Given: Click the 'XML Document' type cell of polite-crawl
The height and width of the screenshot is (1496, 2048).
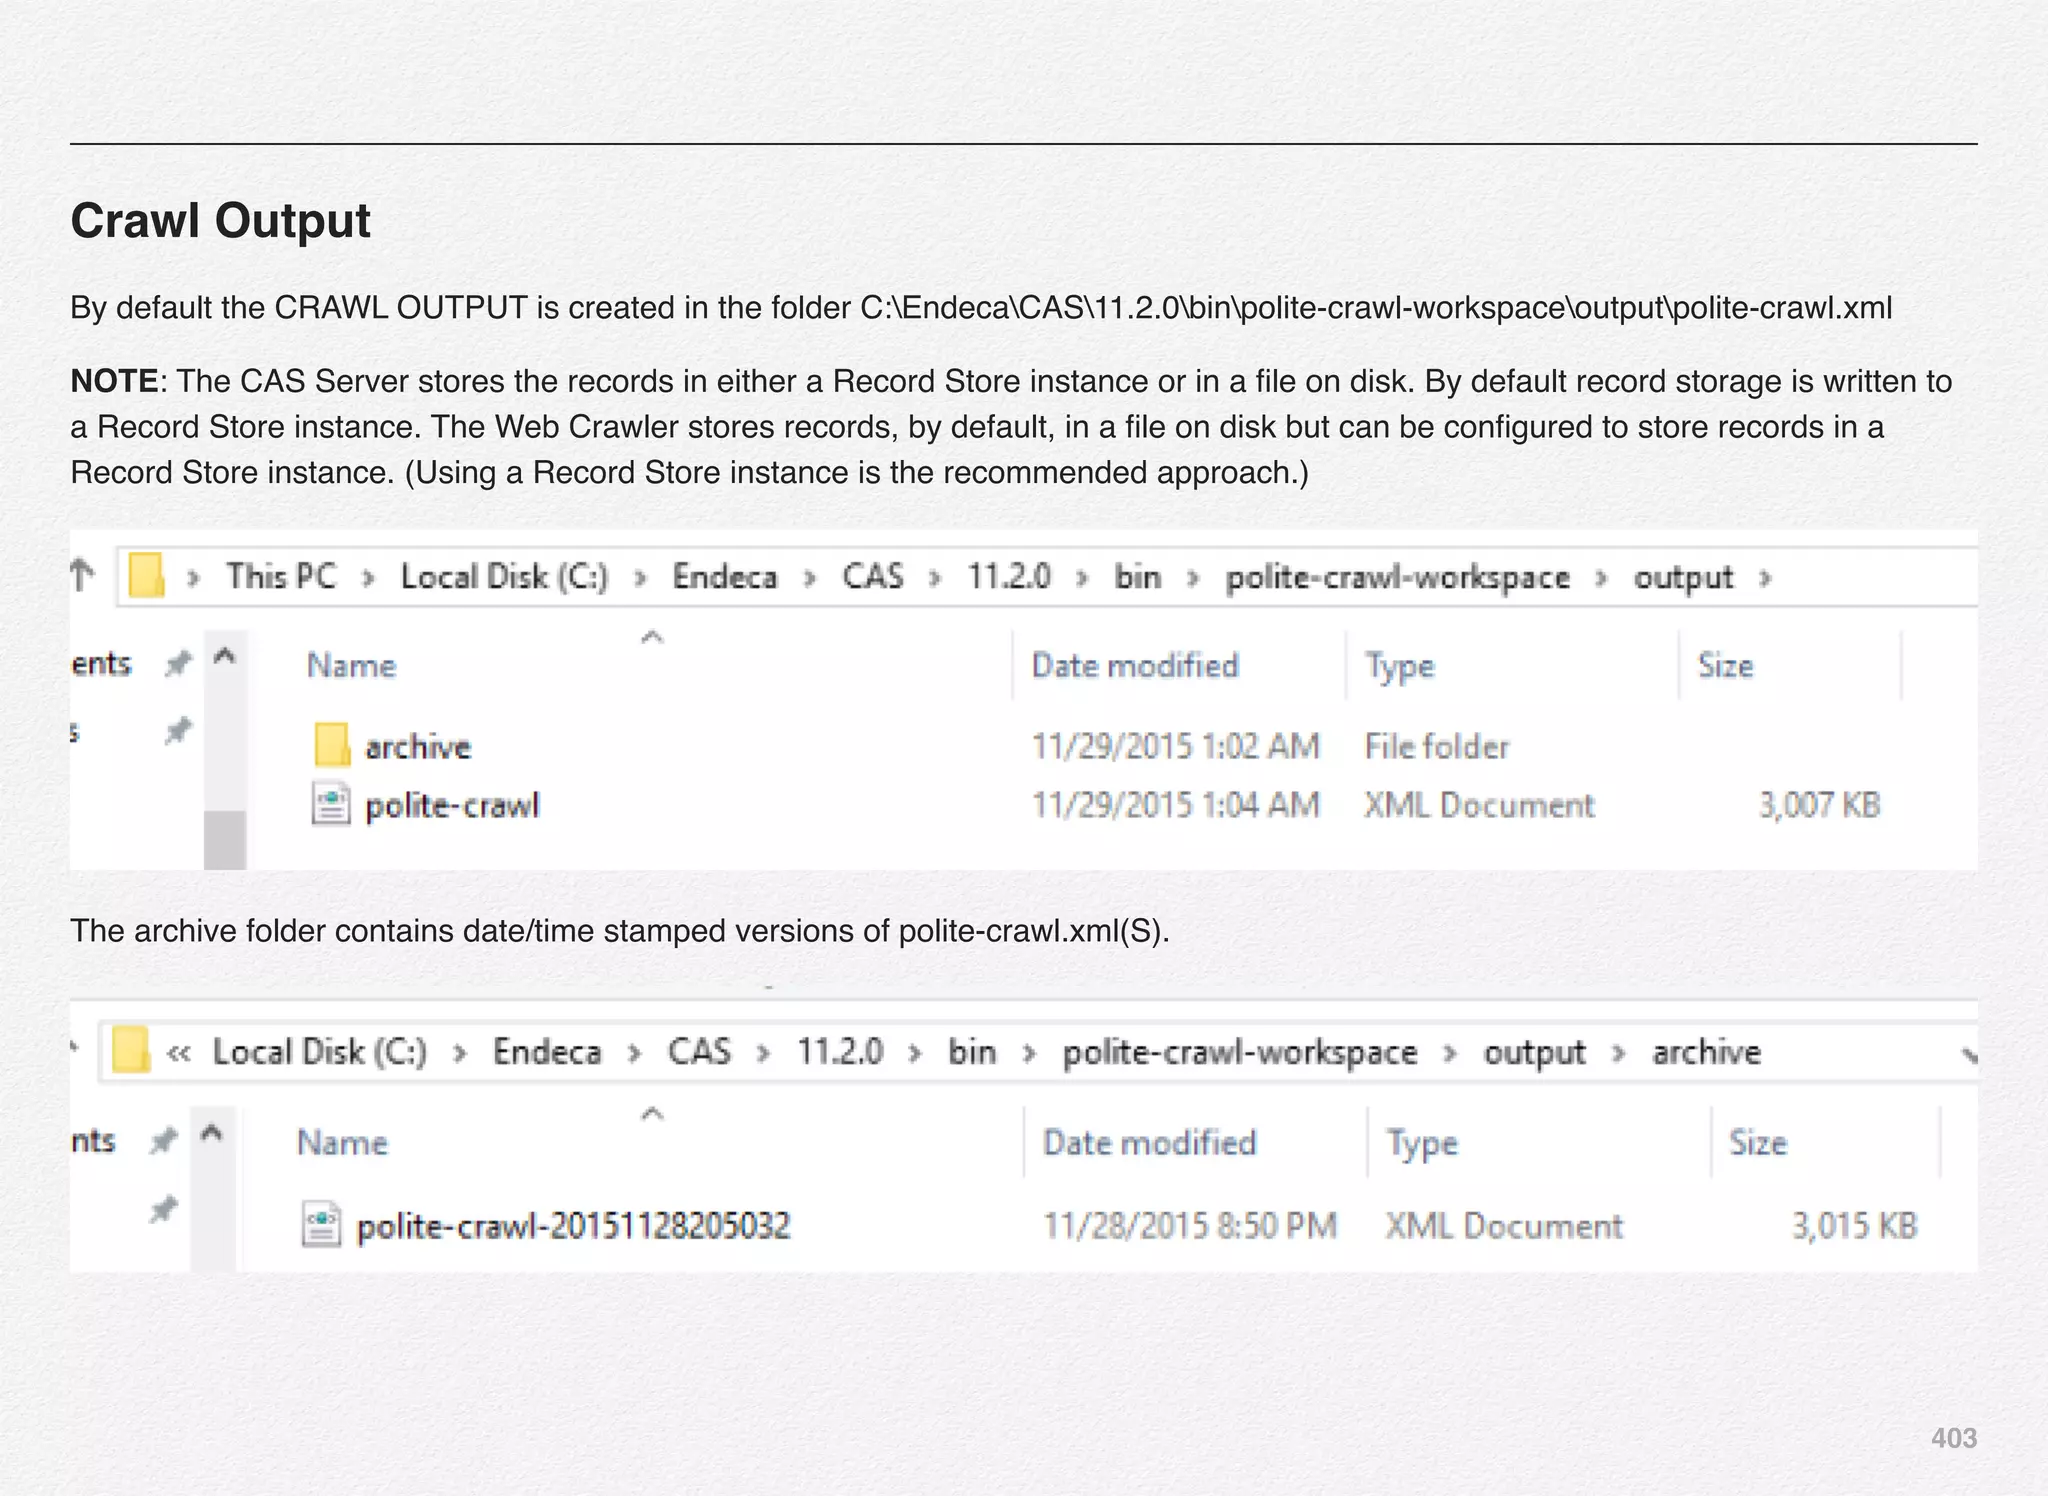Looking at the screenshot, I should [x=1479, y=805].
